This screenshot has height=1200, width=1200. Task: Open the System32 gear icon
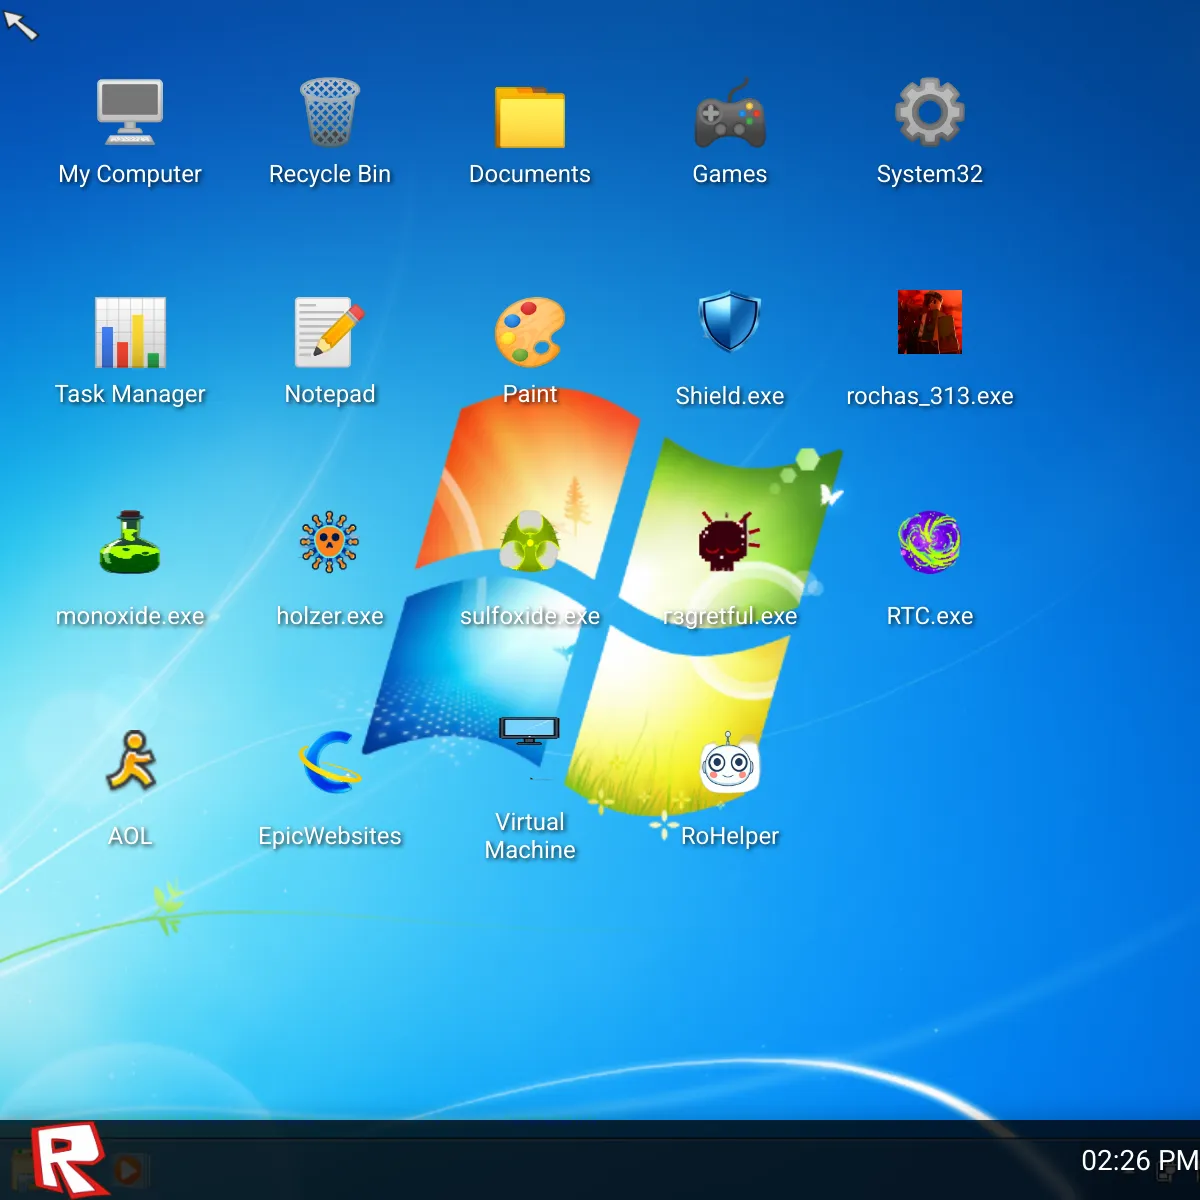coord(930,112)
